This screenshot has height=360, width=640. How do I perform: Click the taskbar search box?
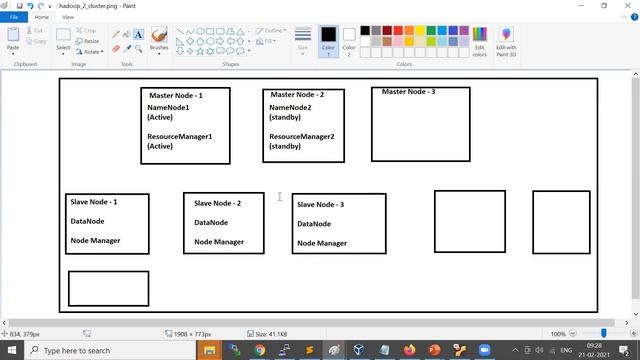[x=110, y=350]
